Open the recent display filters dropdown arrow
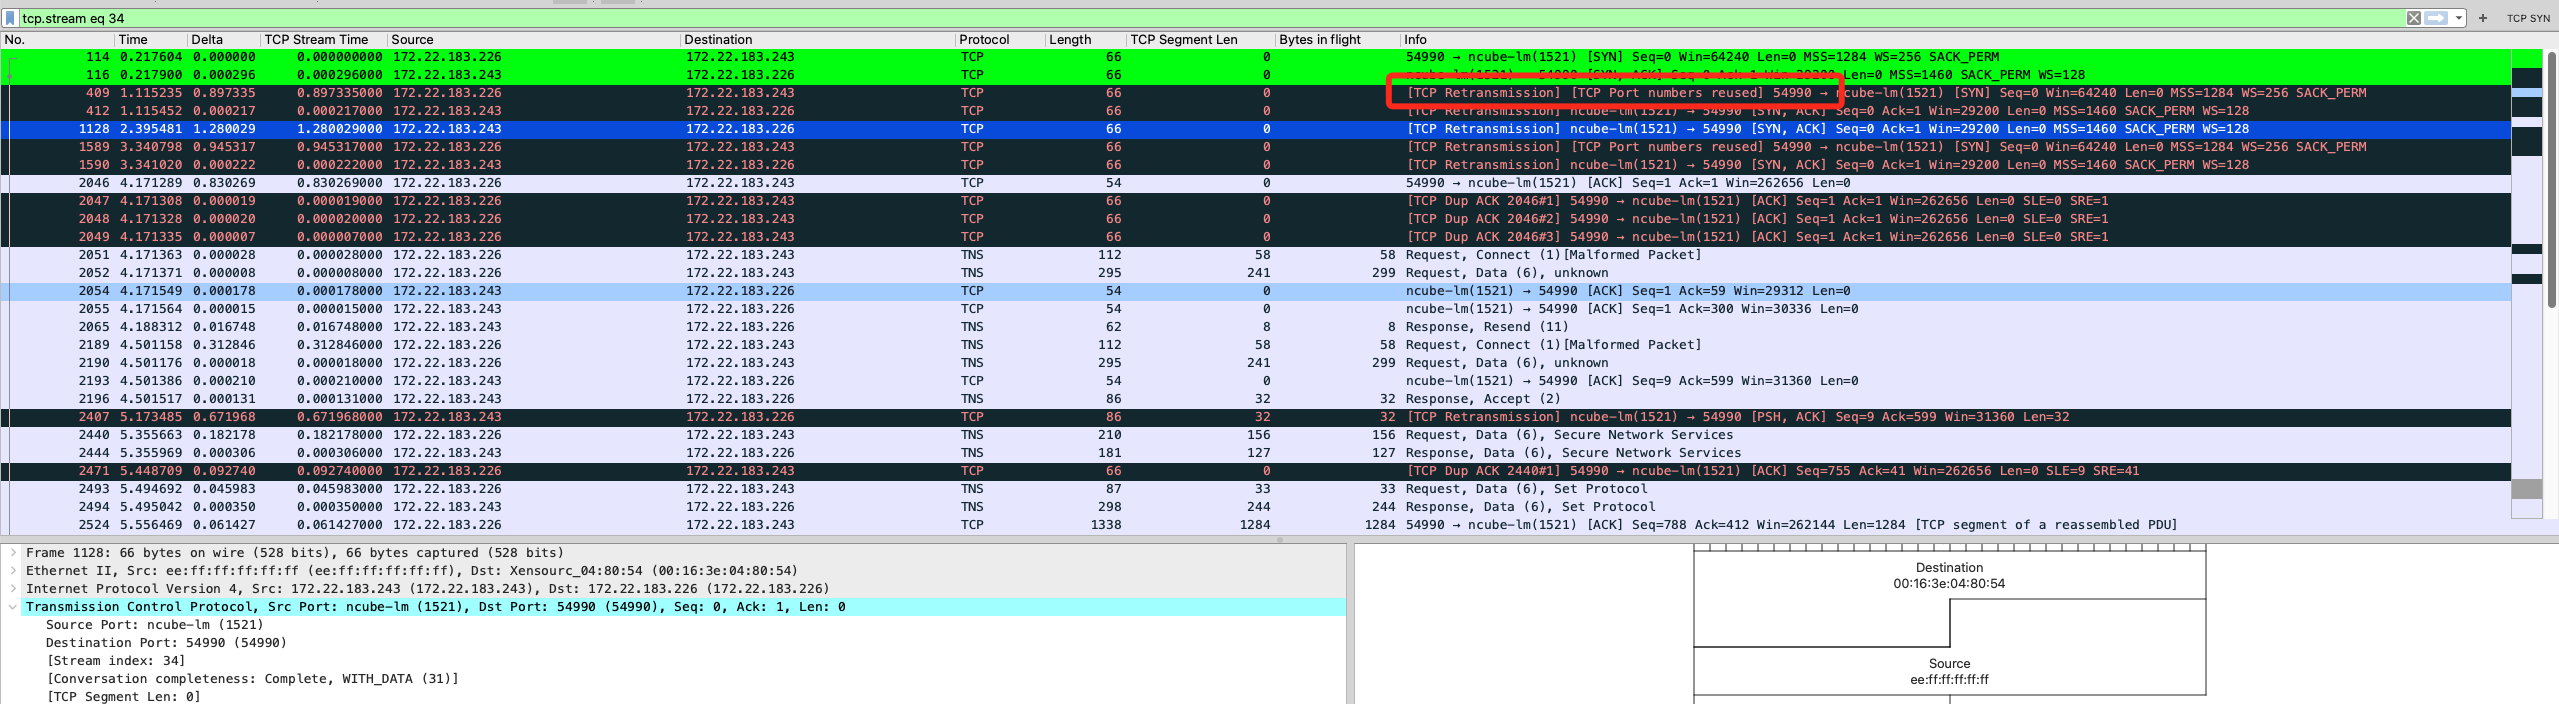 pyautogui.click(x=2458, y=18)
